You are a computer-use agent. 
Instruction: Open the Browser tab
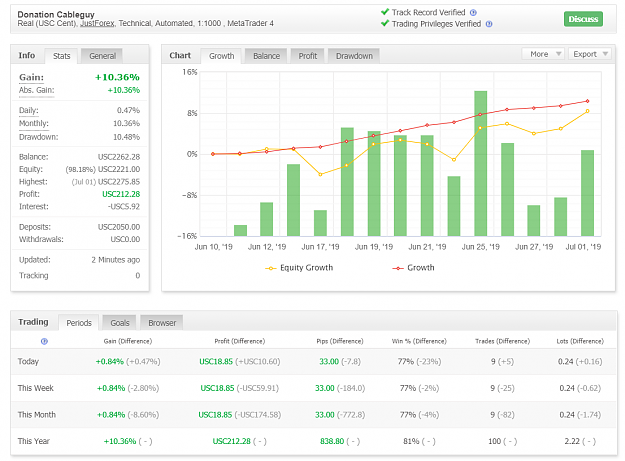[x=162, y=323]
